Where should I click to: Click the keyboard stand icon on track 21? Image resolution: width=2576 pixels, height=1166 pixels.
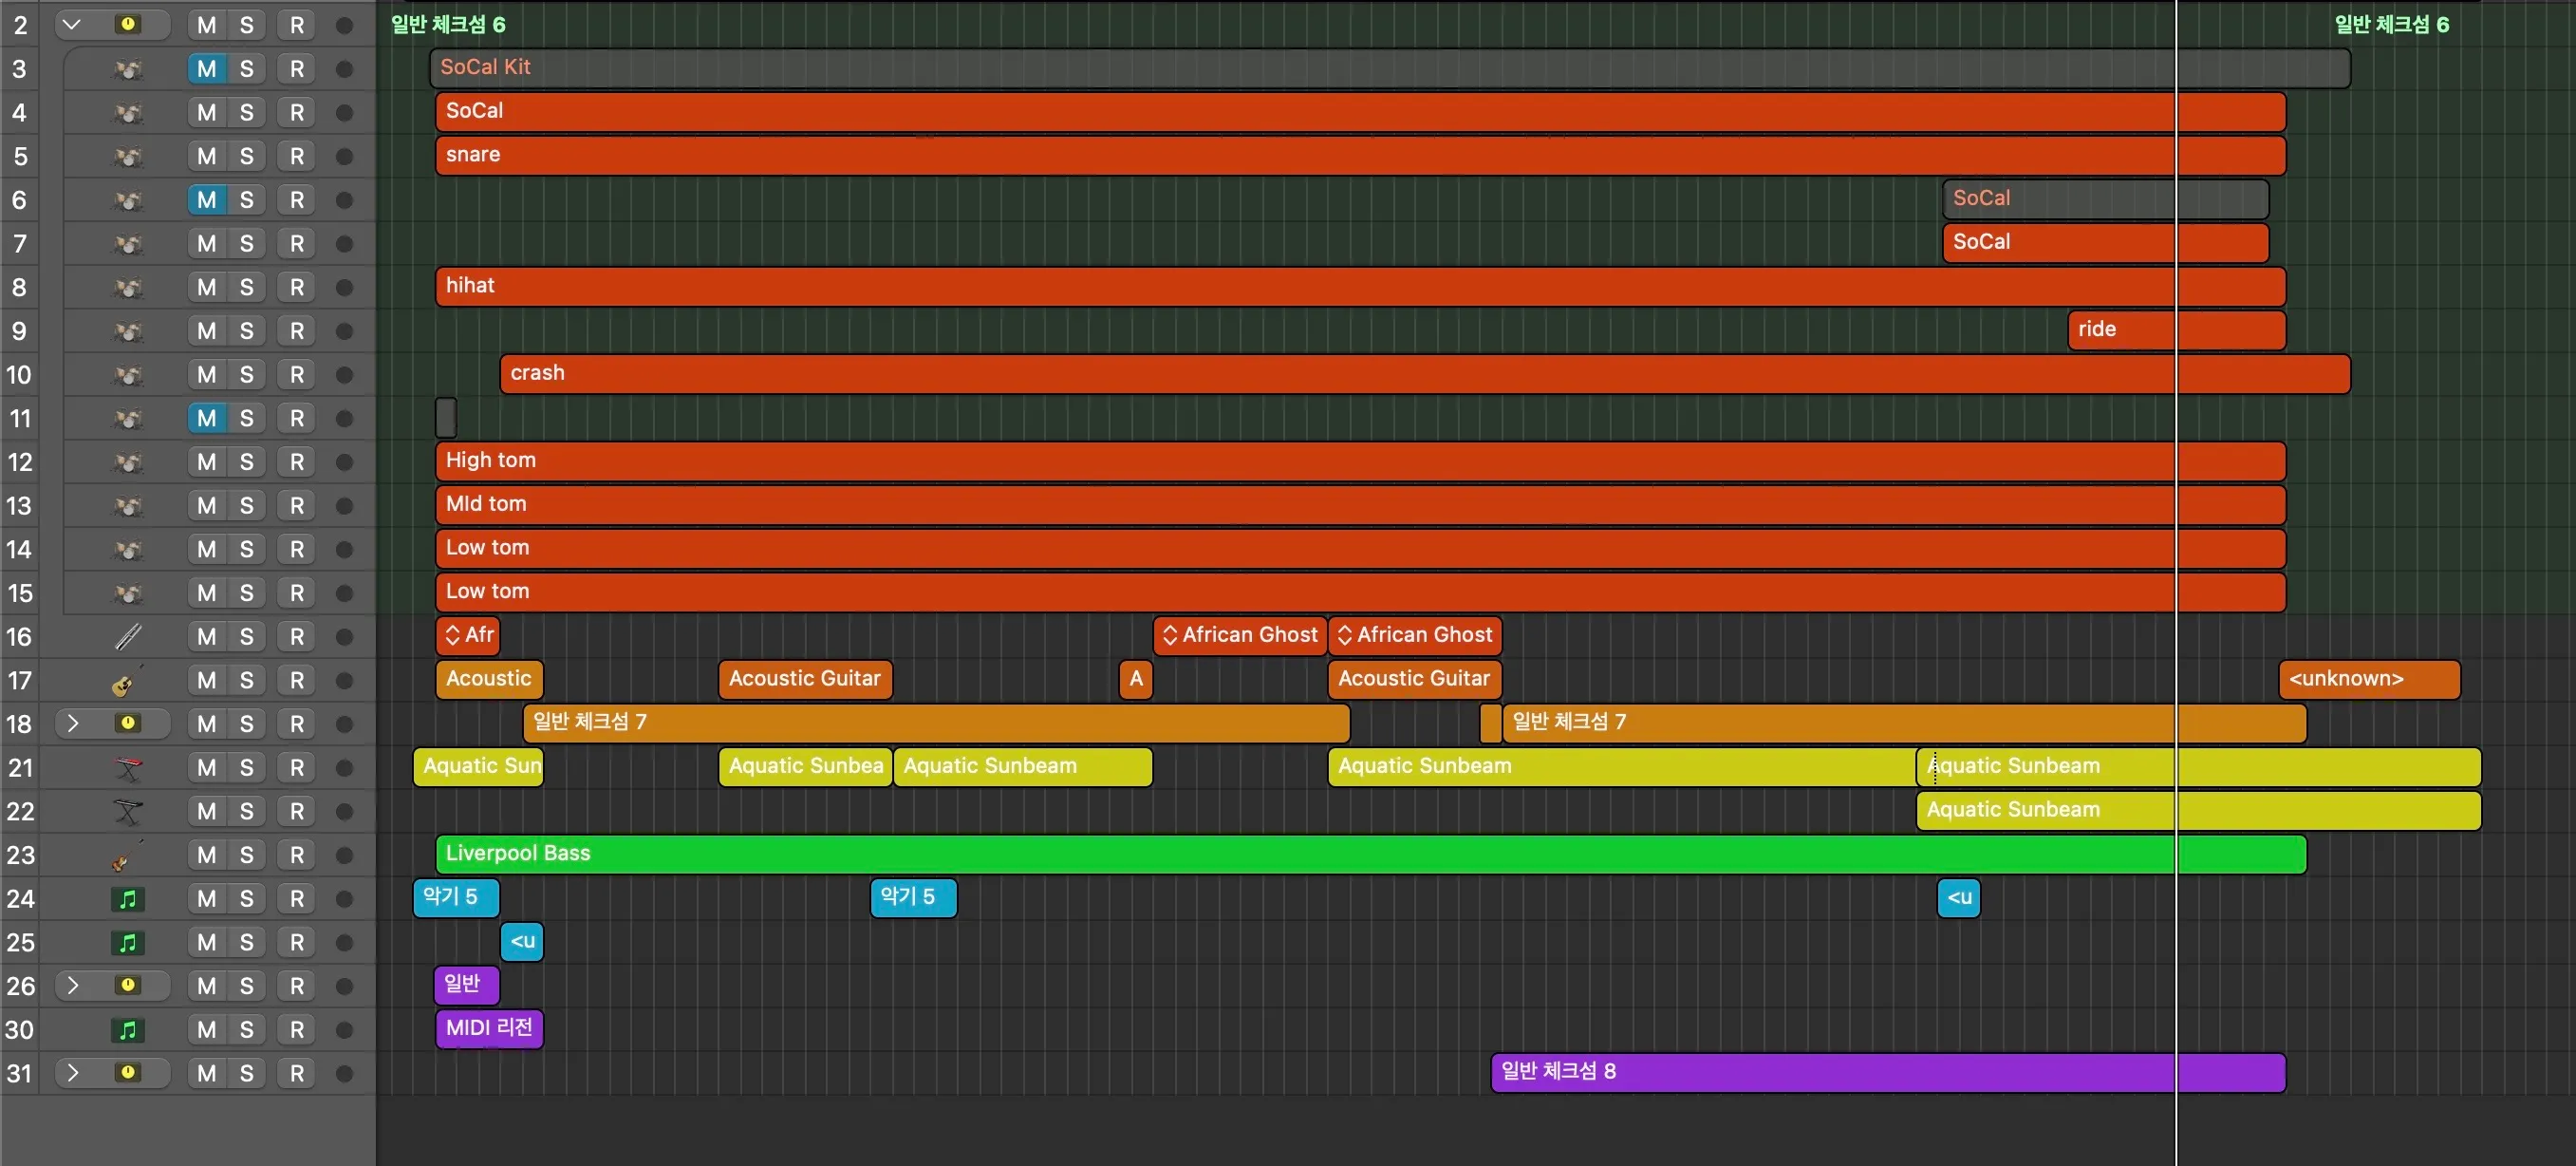[x=127, y=768]
